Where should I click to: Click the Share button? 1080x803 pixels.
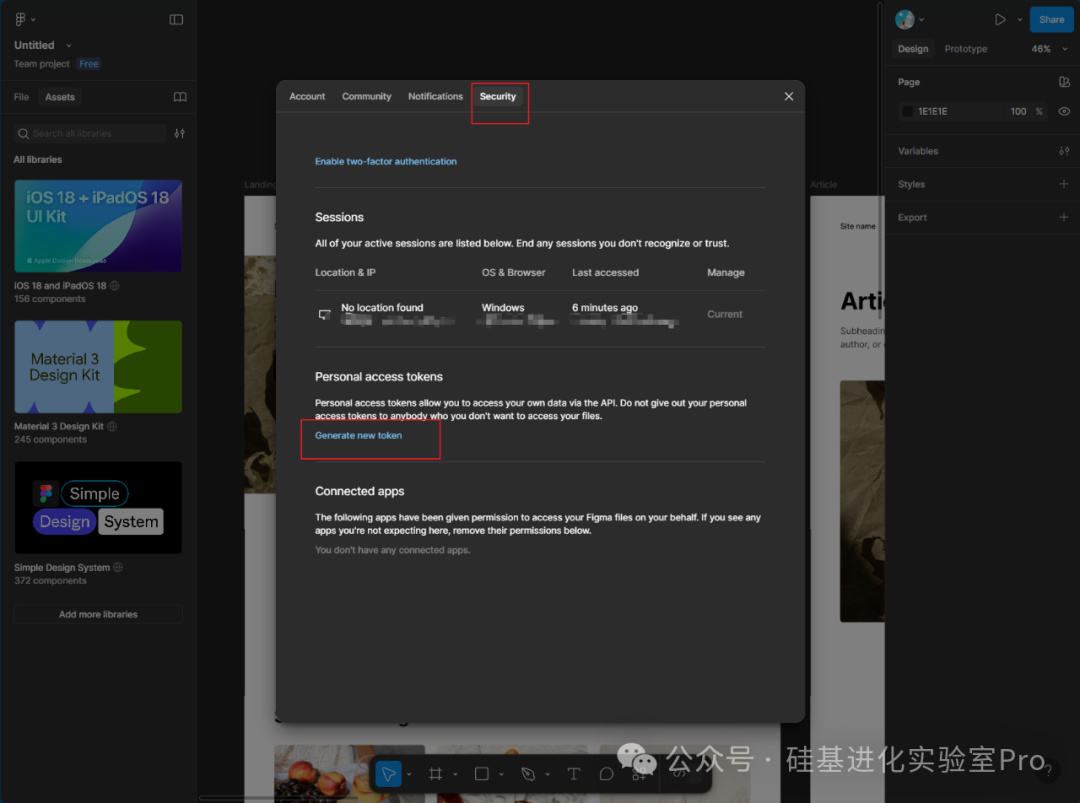(1052, 19)
